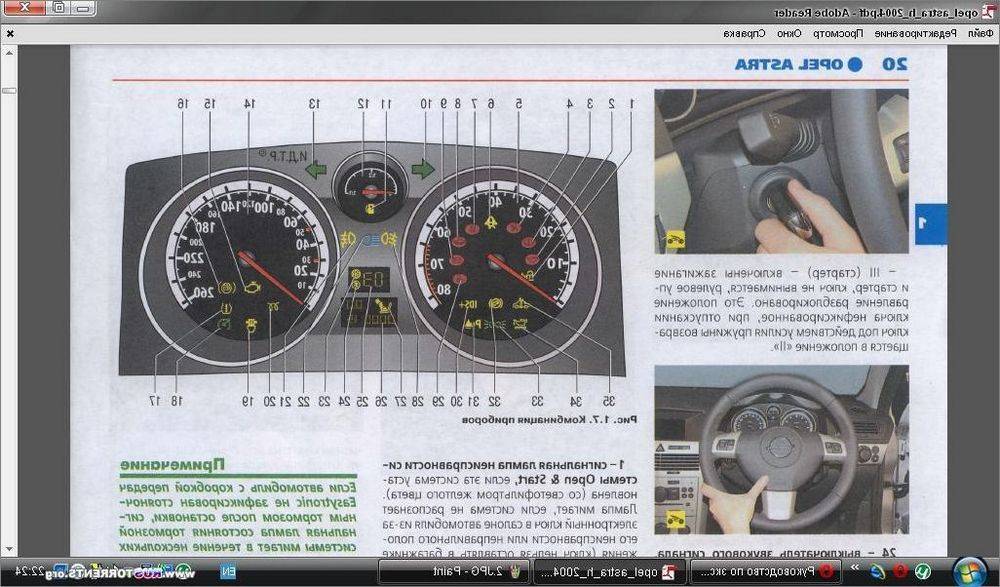Image resolution: width=1000 pixels, height=587 pixels.
Task: Open the Справка menu
Action: (x=744, y=33)
